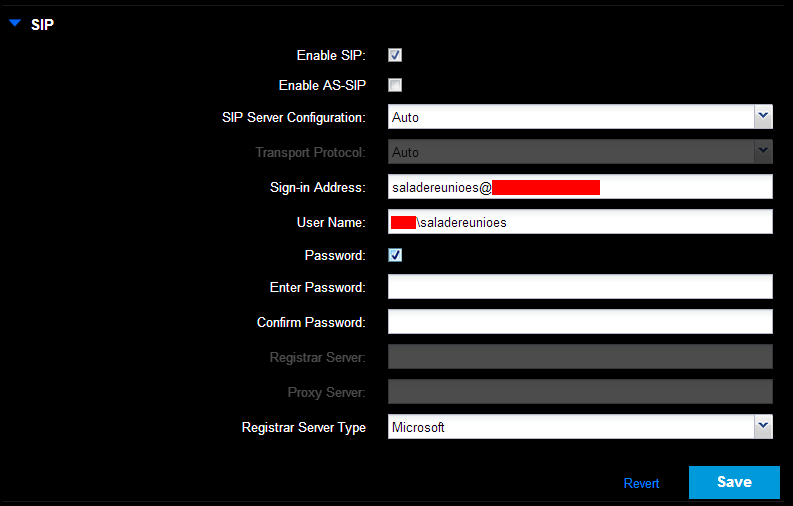
Task: Click the Transport Protocol label
Action: click(311, 153)
